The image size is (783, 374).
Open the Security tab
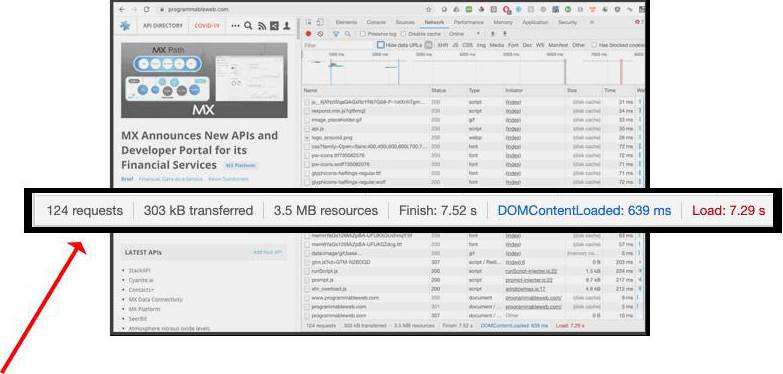[x=567, y=22]
